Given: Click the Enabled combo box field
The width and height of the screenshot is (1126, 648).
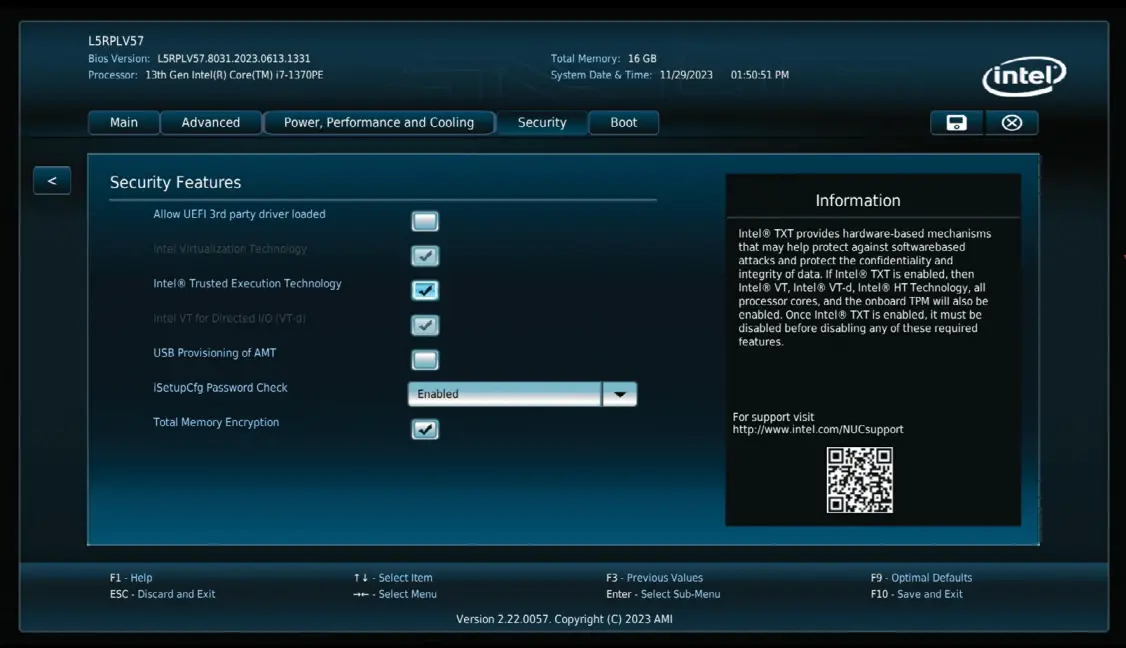Looking at the screenshot, I should (505, 394).
